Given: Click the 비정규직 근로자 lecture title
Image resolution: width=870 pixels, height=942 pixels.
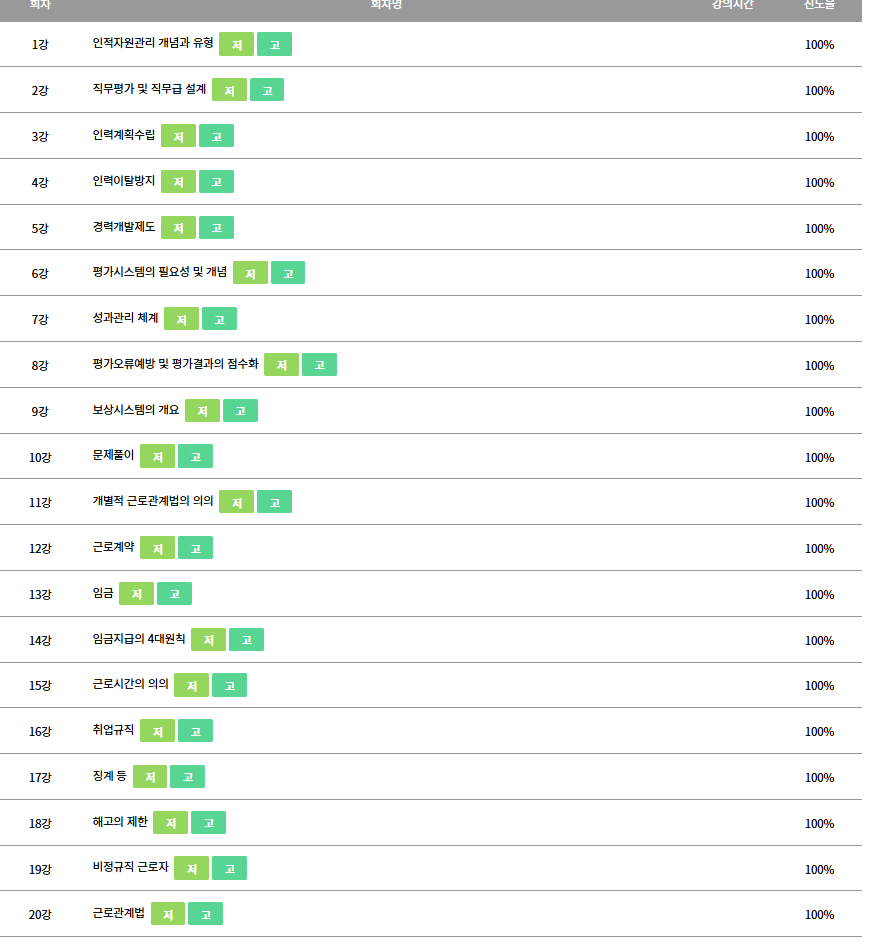Looking at the screenshot, I should tap(130, 867).
